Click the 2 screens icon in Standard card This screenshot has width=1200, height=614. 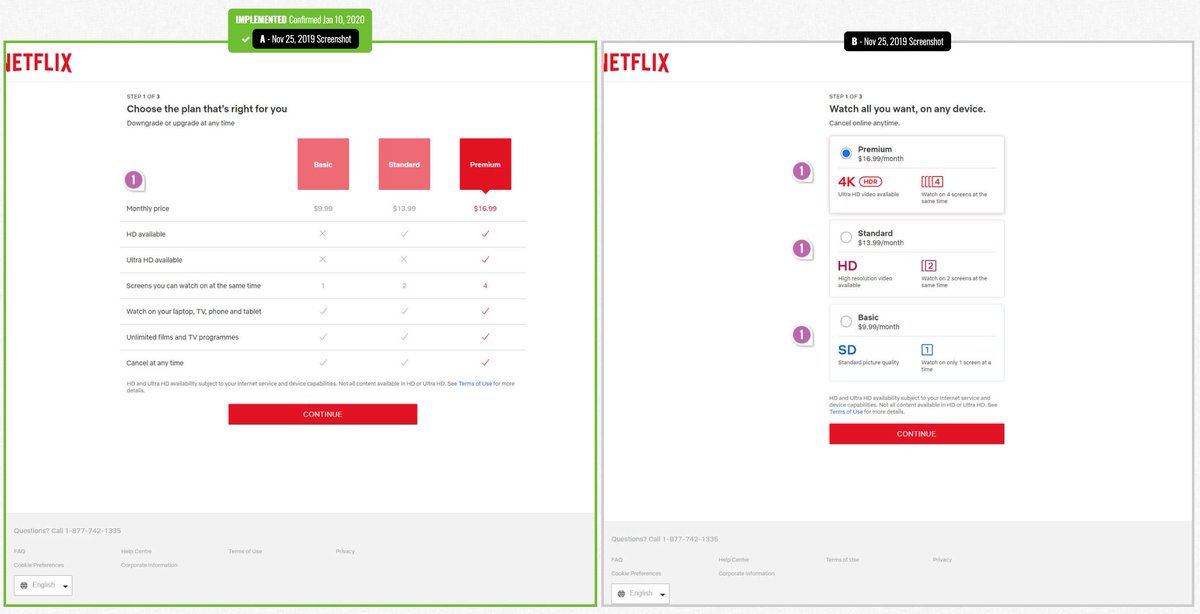coord(929,266)
